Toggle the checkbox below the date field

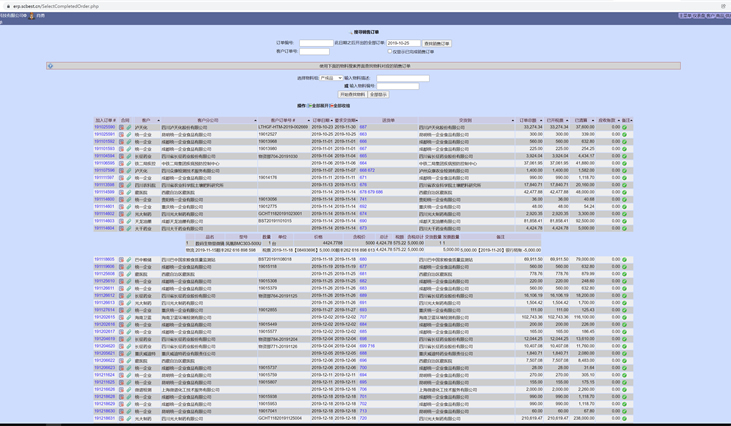coord(390,52)
